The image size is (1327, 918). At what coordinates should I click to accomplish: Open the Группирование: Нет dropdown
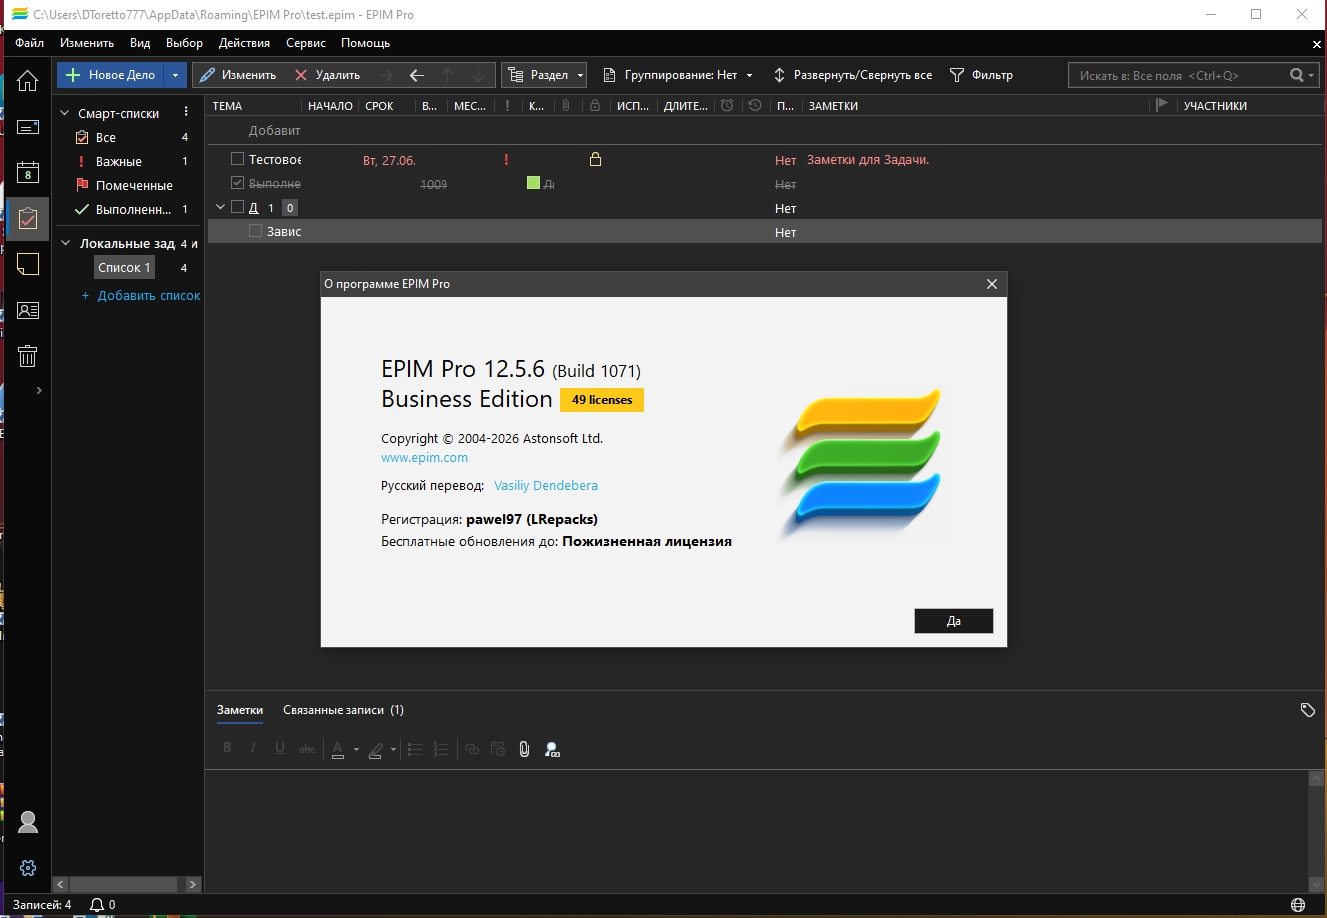point(680,75)
